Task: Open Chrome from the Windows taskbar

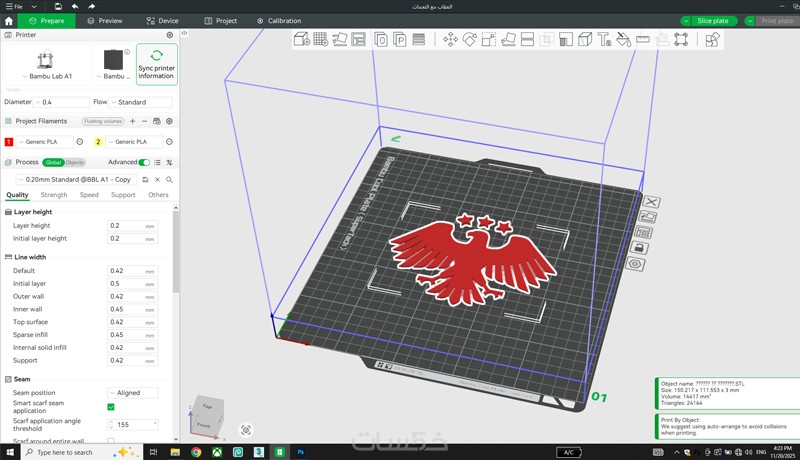Action: tap(196, 452)
